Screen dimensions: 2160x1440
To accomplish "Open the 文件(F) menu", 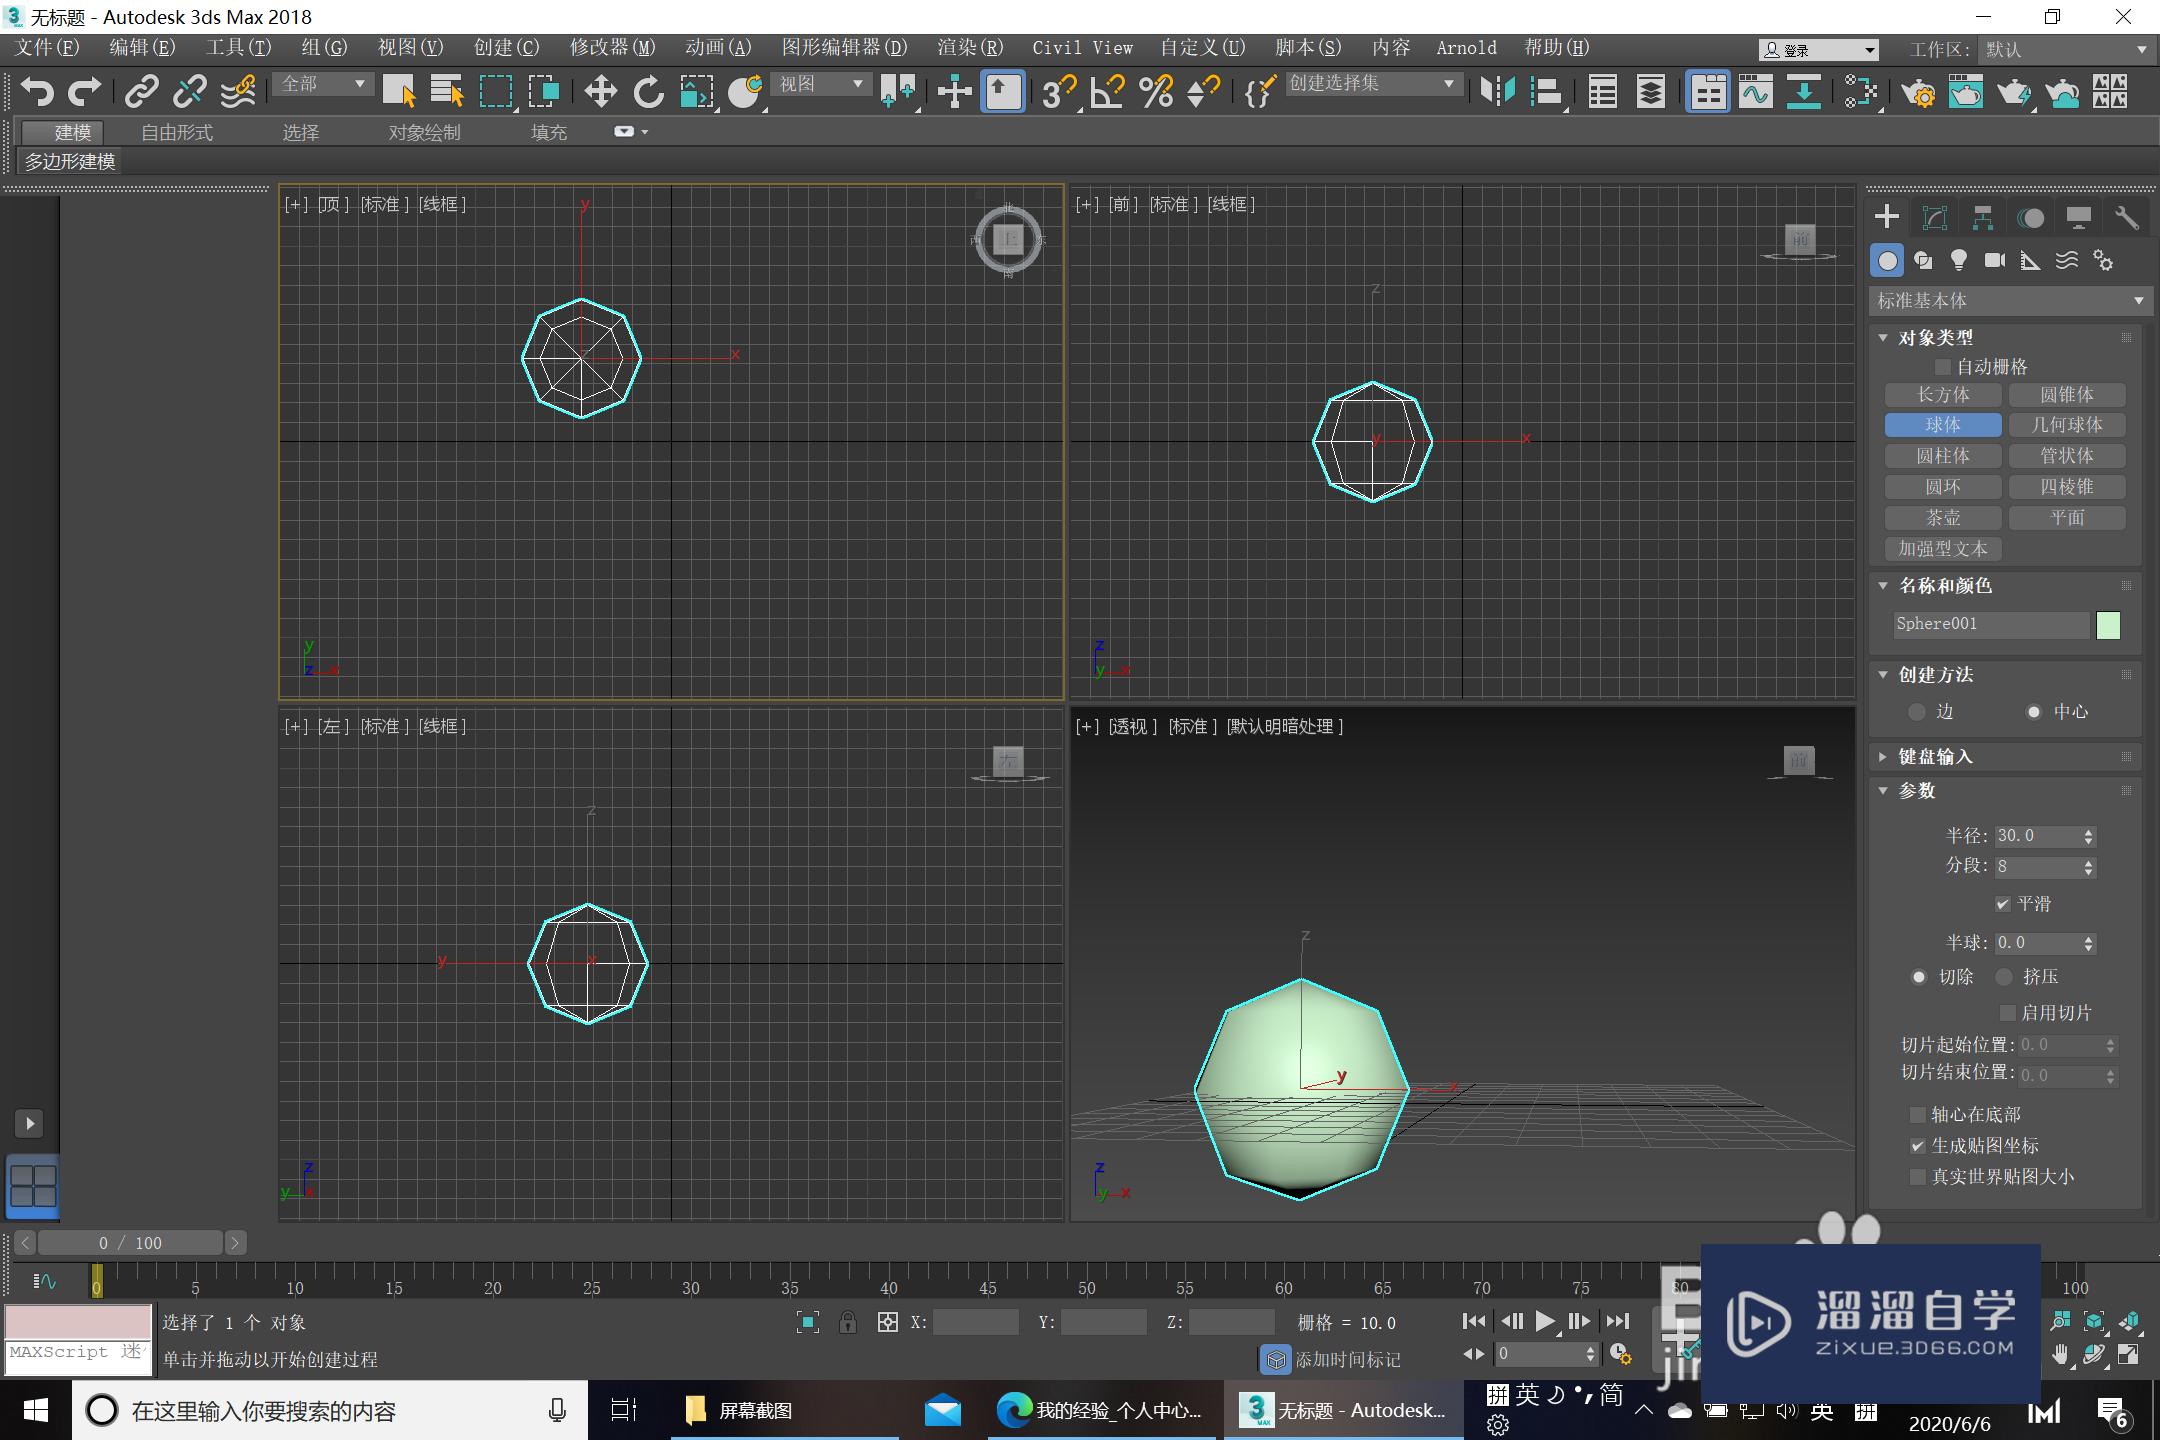I will 46,48.
